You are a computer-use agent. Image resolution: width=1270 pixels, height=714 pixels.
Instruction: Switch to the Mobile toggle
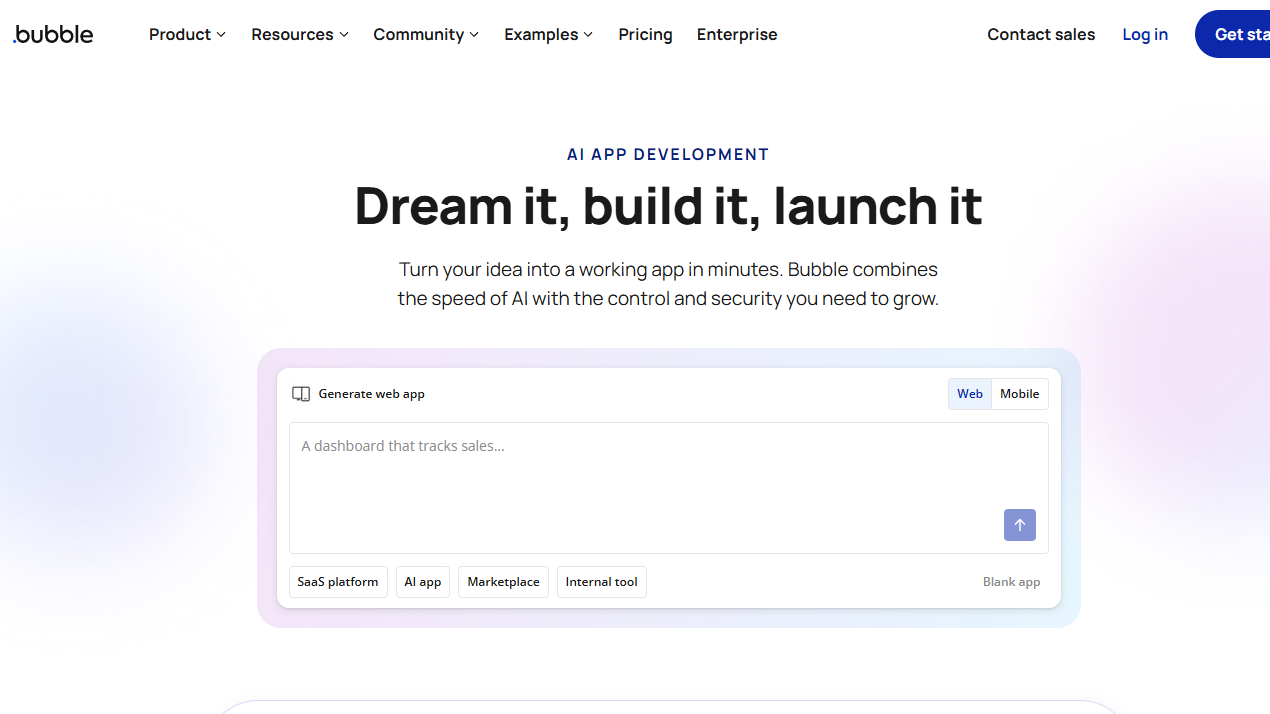point(1019,394)
